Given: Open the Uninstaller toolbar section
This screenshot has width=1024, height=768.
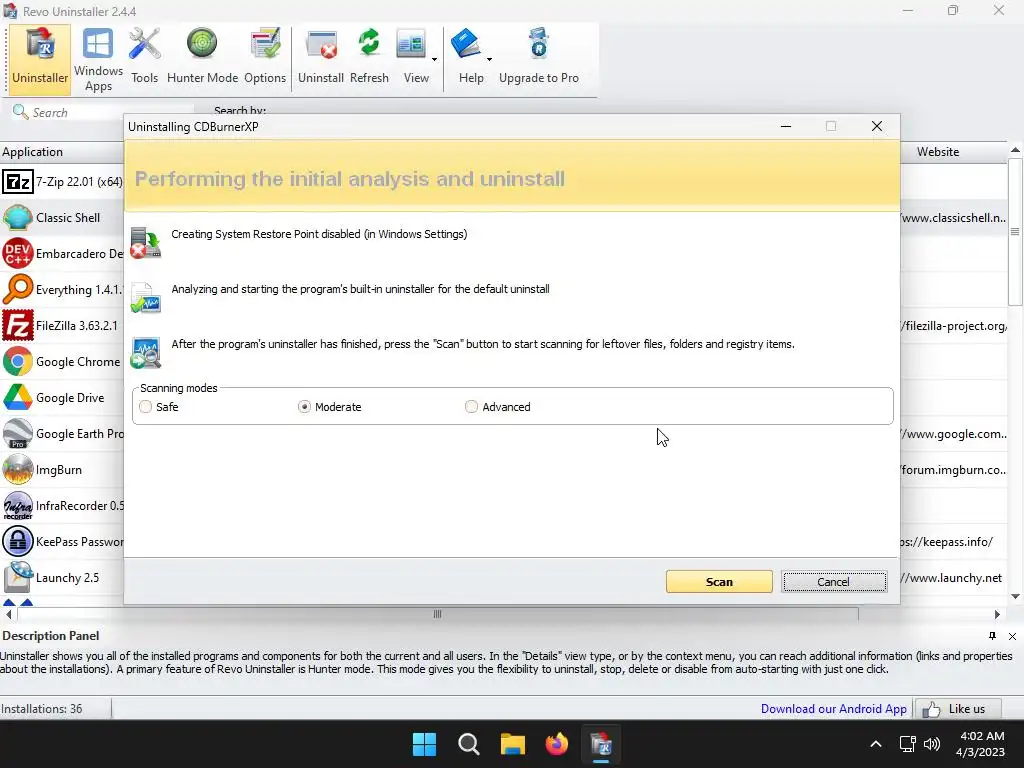Looking at the screenshot, I should tap(40, 58).
